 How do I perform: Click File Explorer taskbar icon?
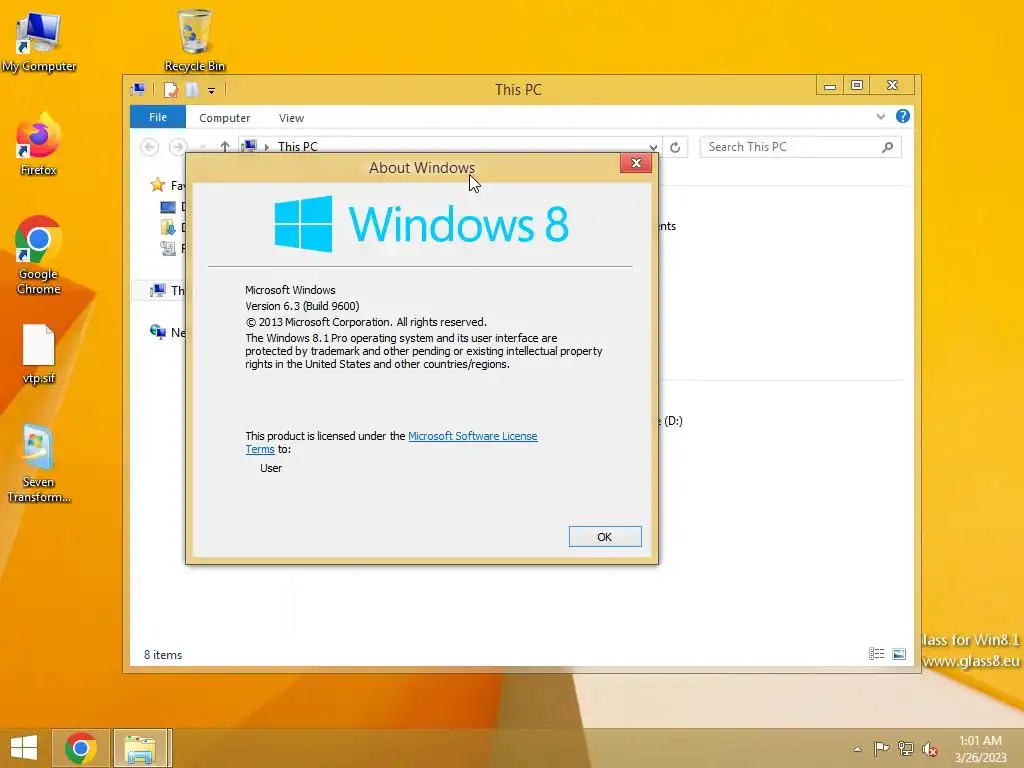coord(140,748)
